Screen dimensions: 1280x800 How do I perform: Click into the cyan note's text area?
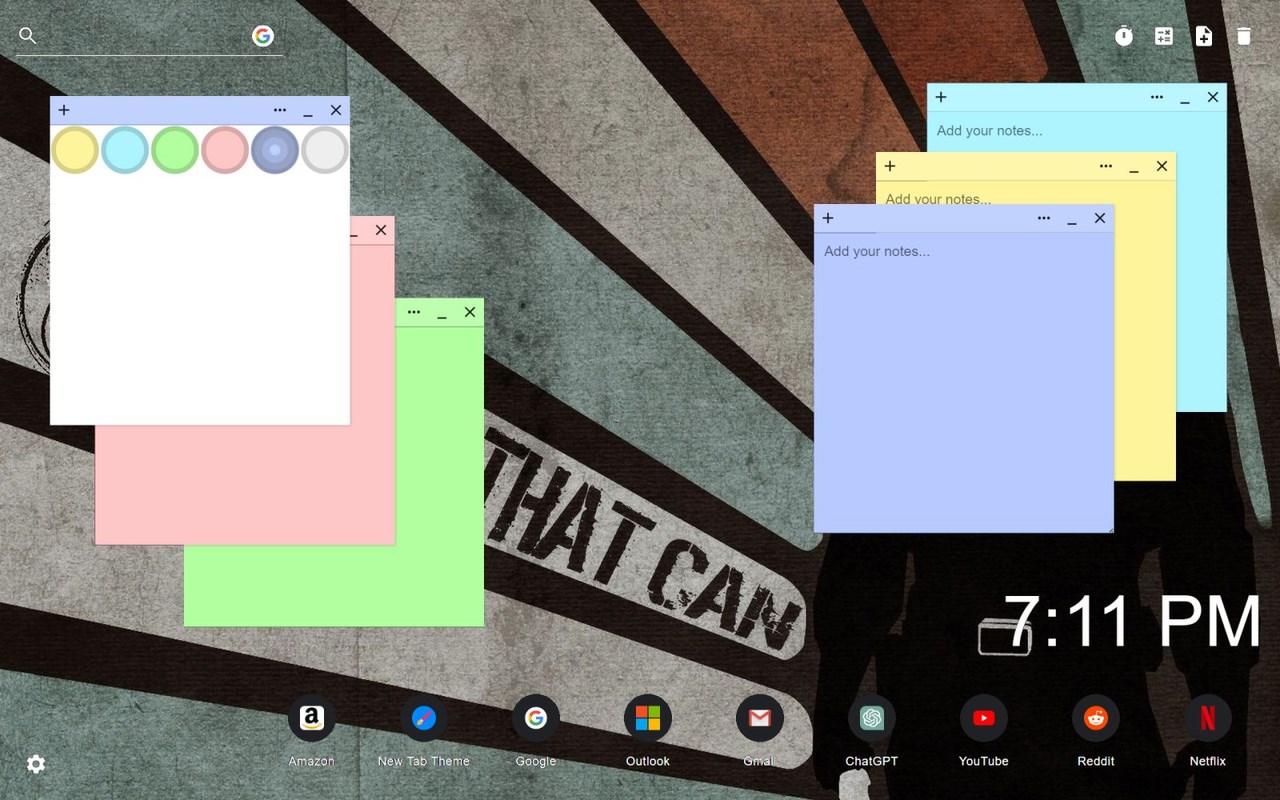[x=1076, y=261]
